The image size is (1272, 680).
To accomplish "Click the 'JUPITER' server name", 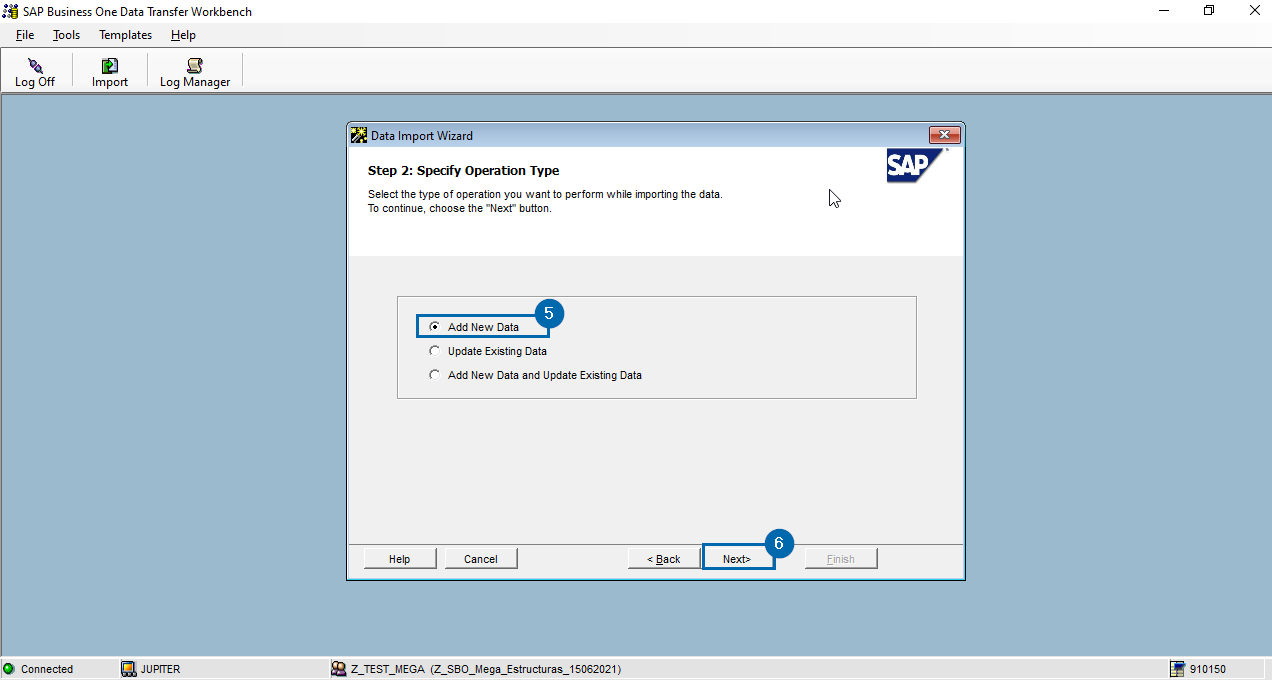I will [161, 669].
